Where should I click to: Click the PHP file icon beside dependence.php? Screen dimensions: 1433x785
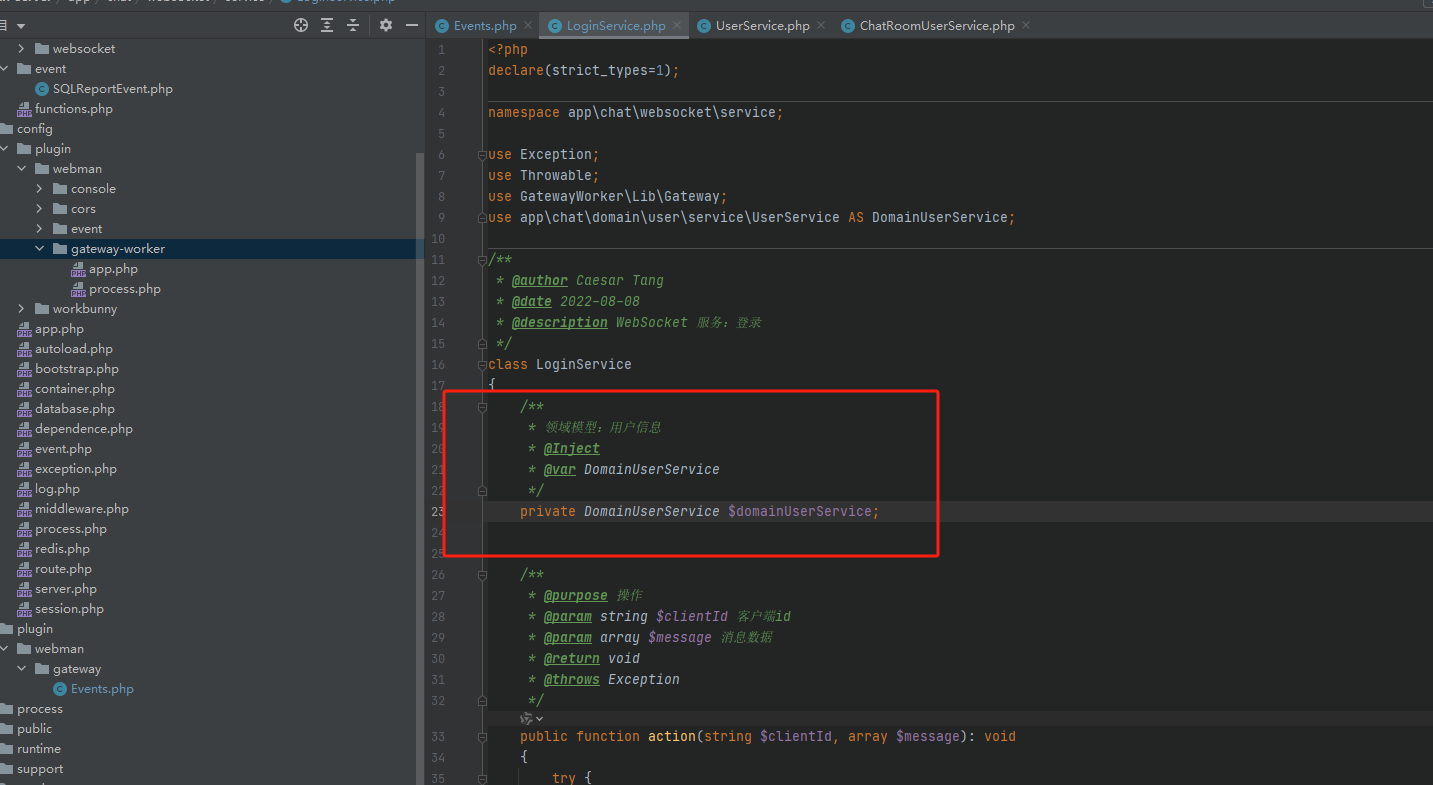pyautogui.click(x=24, y=429)
